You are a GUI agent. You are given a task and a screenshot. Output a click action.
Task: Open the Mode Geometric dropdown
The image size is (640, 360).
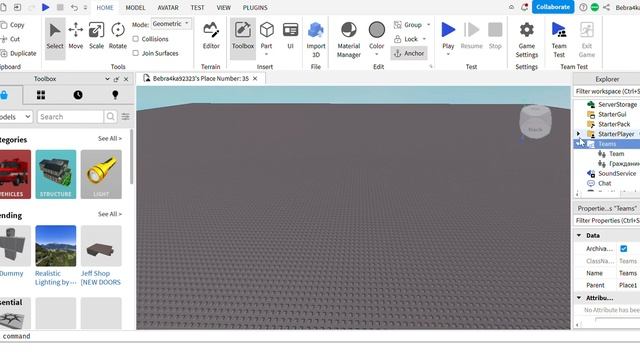[x=171, y=24]
